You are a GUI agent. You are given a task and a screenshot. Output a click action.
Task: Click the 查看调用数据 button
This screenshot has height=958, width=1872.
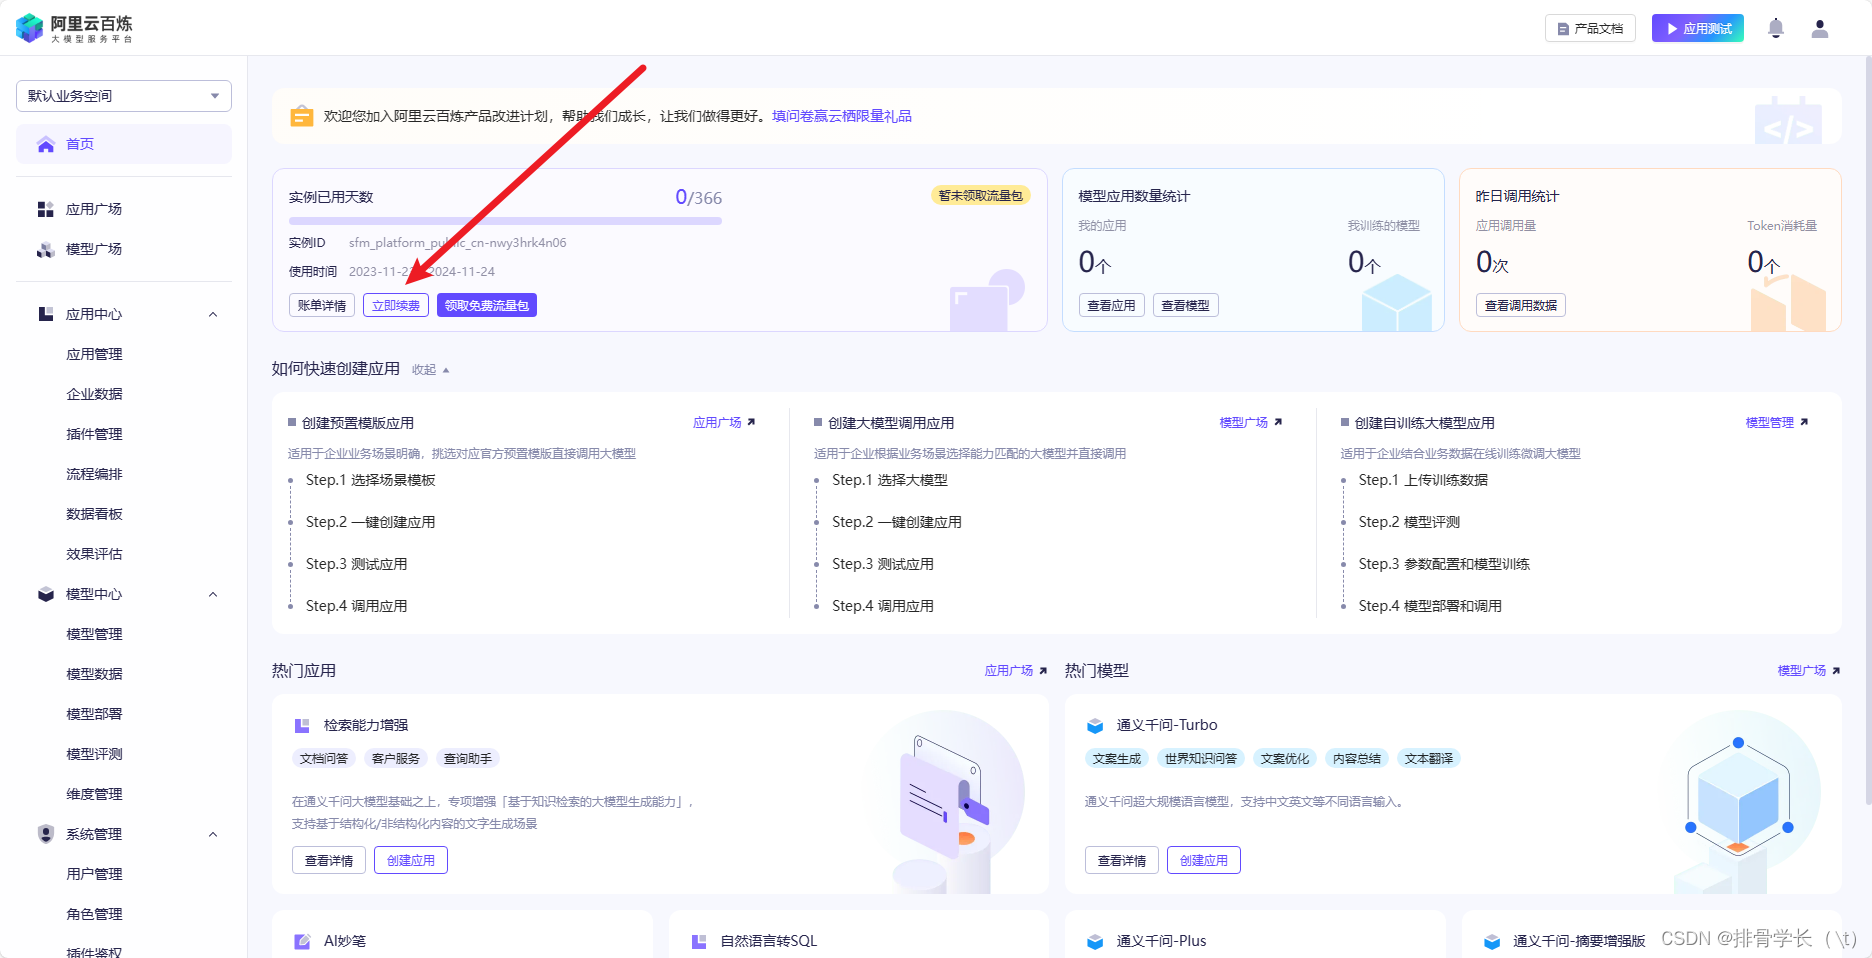(1521, 306)
